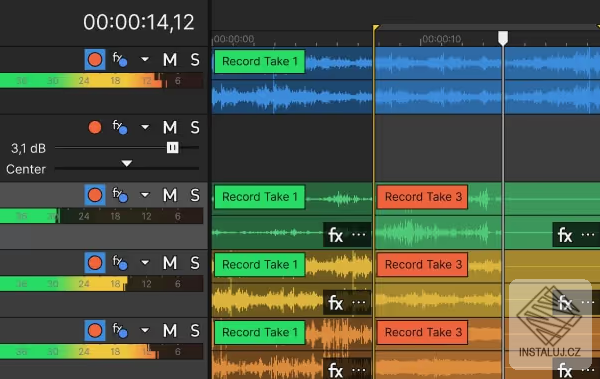Select Record Take 3 on the green track
Screen dimensions: 600x379
[422, 197]
